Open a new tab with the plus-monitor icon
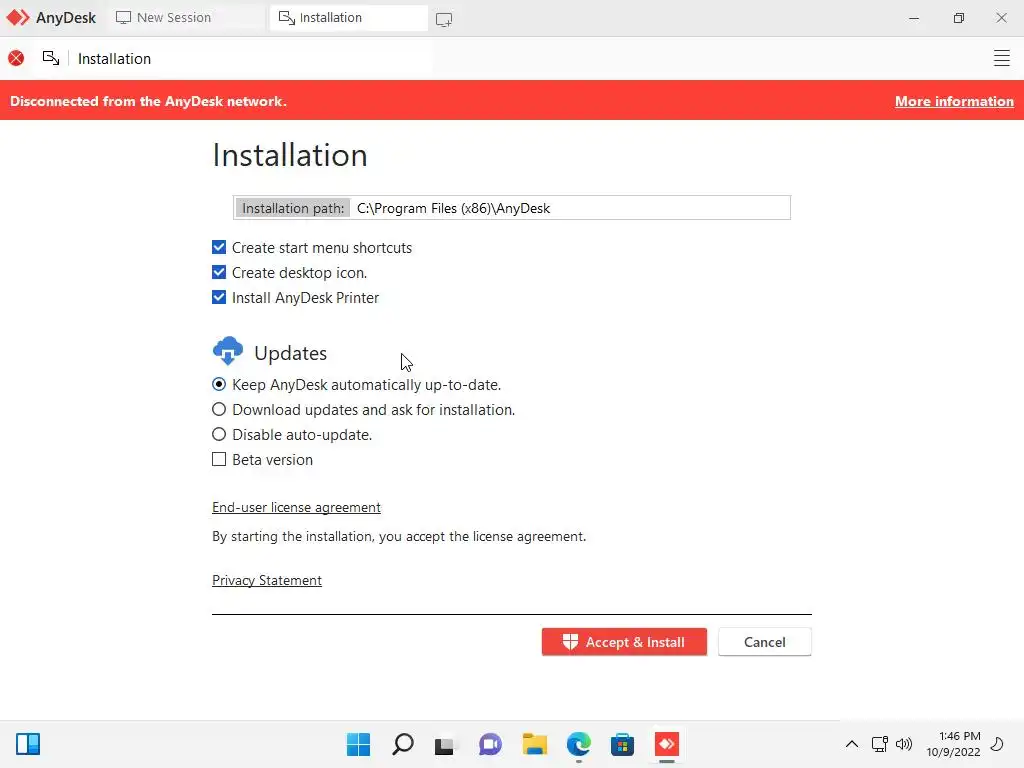Viewport: 1024px width, 768px height. pyautogui.click(x=444, y=20)
